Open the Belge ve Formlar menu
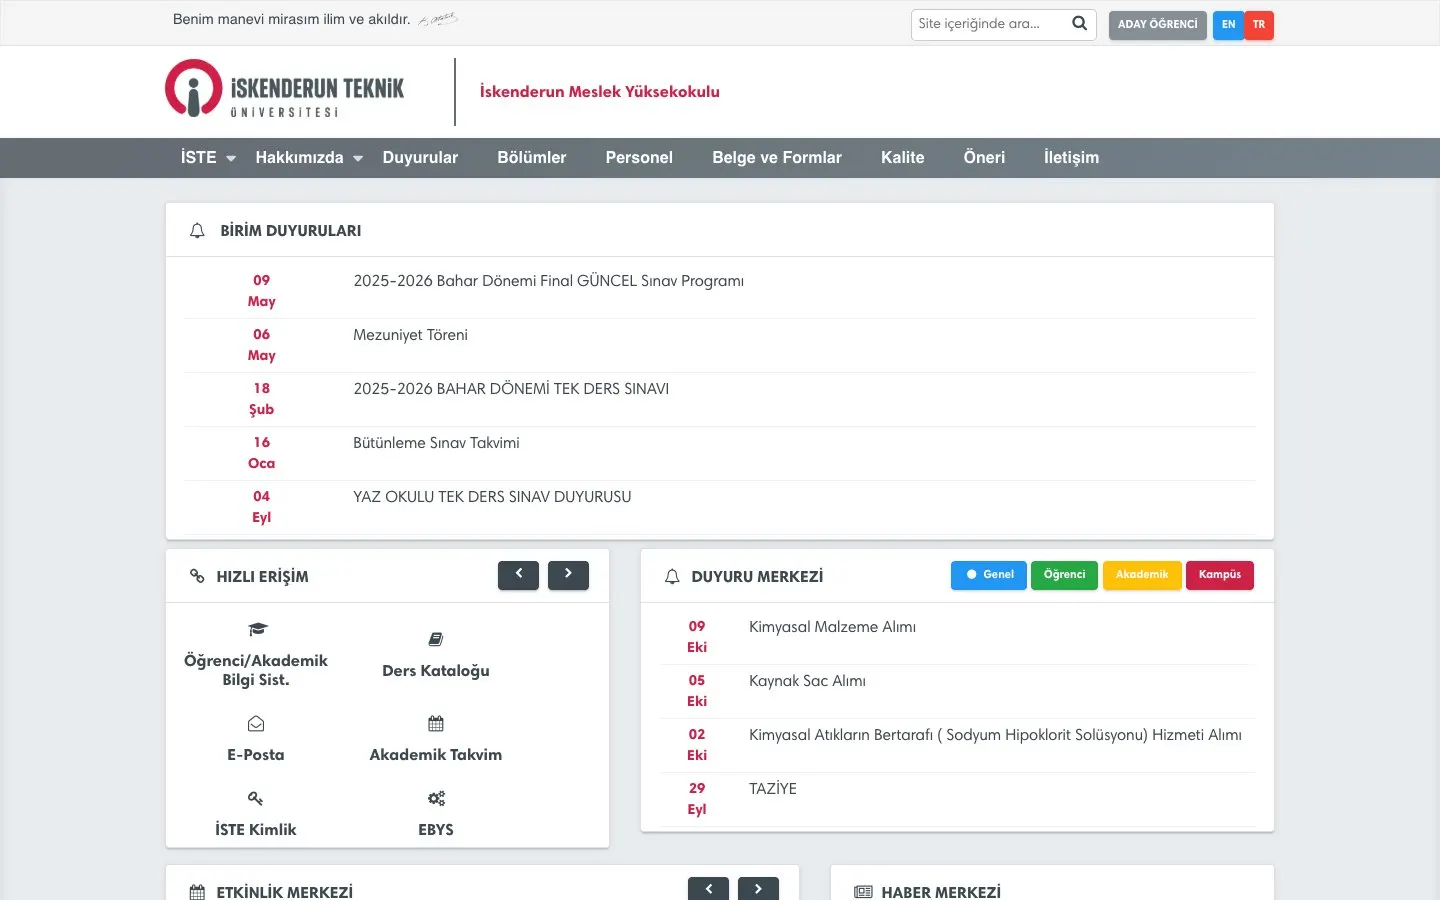The height and width of the screenshot is (900, 1440). [777, 158]
